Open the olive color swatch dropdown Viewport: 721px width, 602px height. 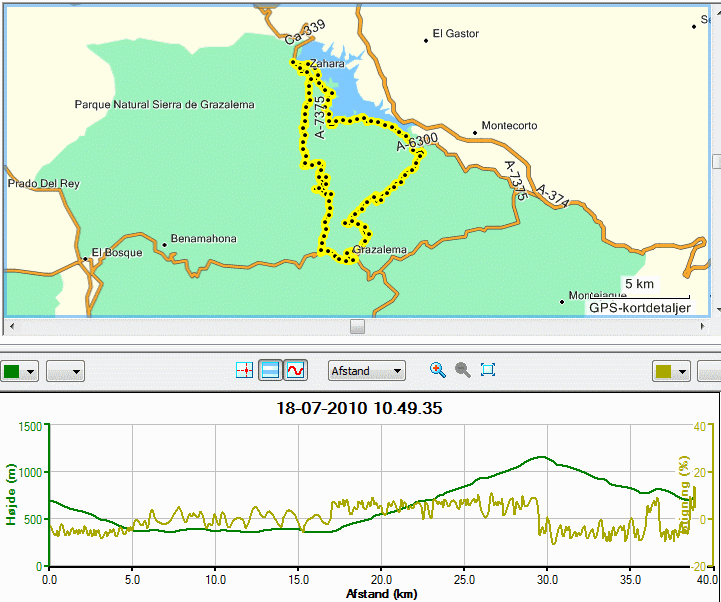(671, 371)
